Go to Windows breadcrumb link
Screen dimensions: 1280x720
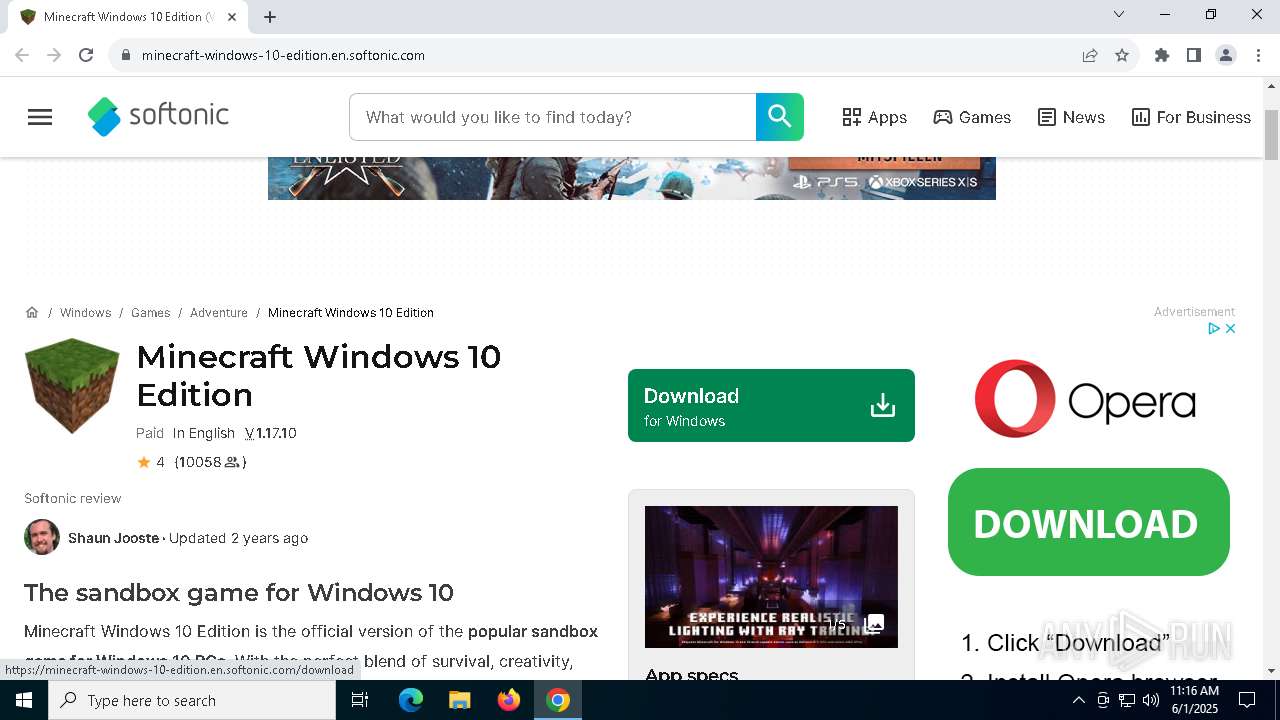[85, 313]
